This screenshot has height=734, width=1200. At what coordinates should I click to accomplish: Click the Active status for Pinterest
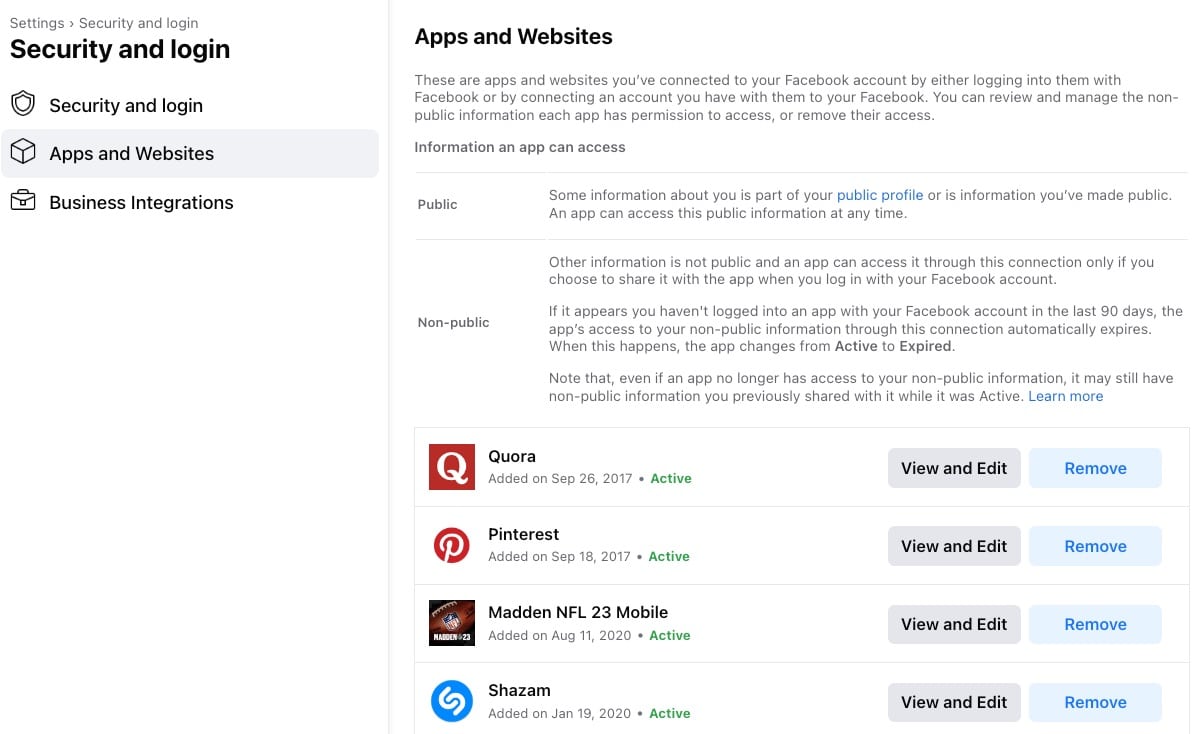click(669, 557)
